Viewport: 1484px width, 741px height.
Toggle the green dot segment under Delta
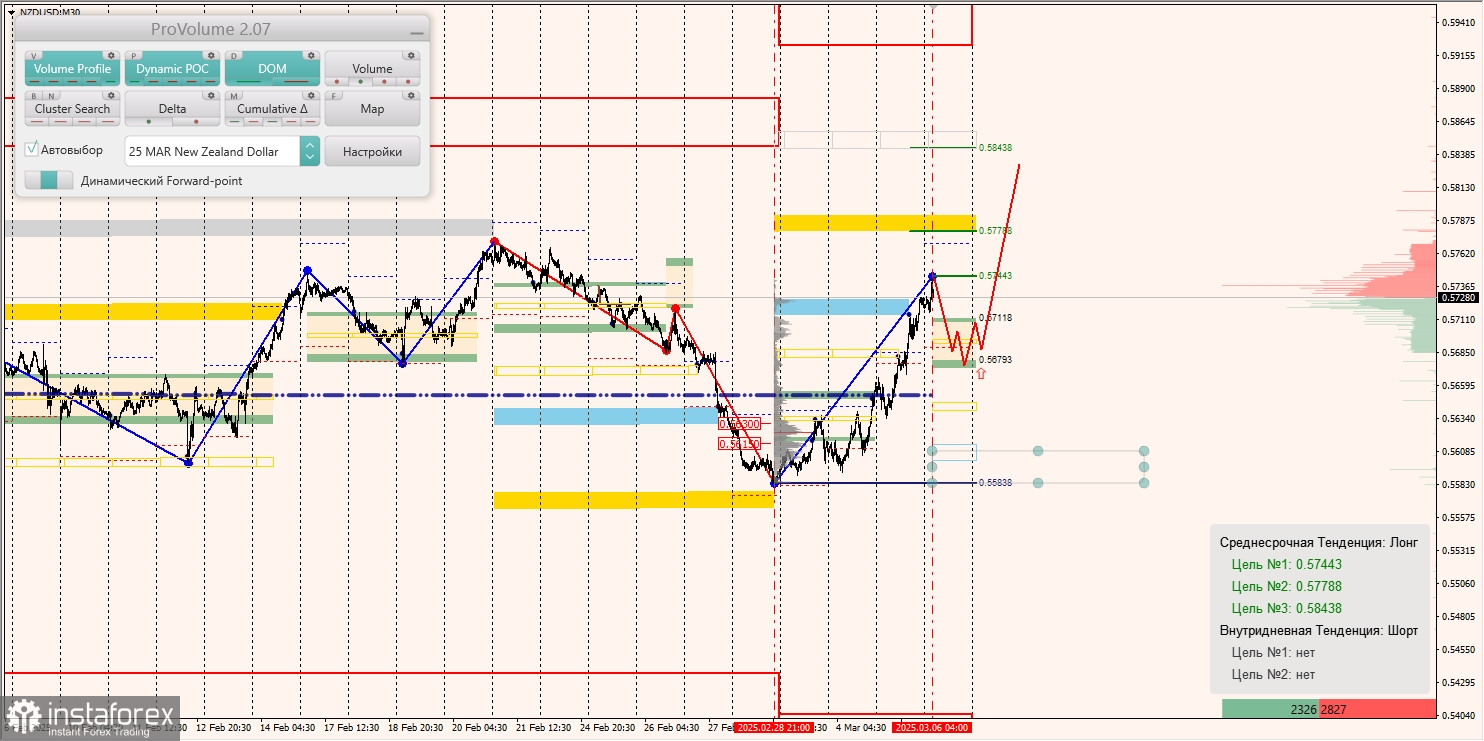pyautogui.click(x=149, y=122)
